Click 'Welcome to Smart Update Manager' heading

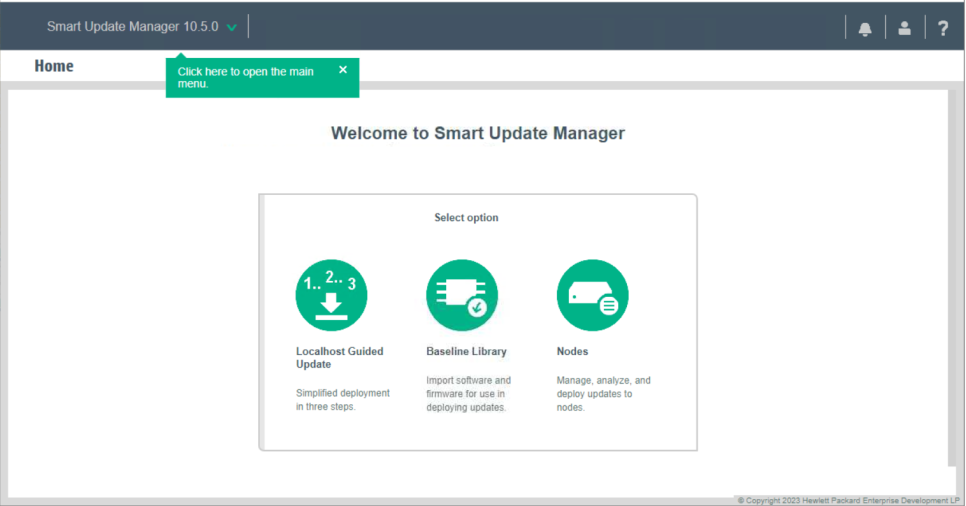click(x=477, y=133)
